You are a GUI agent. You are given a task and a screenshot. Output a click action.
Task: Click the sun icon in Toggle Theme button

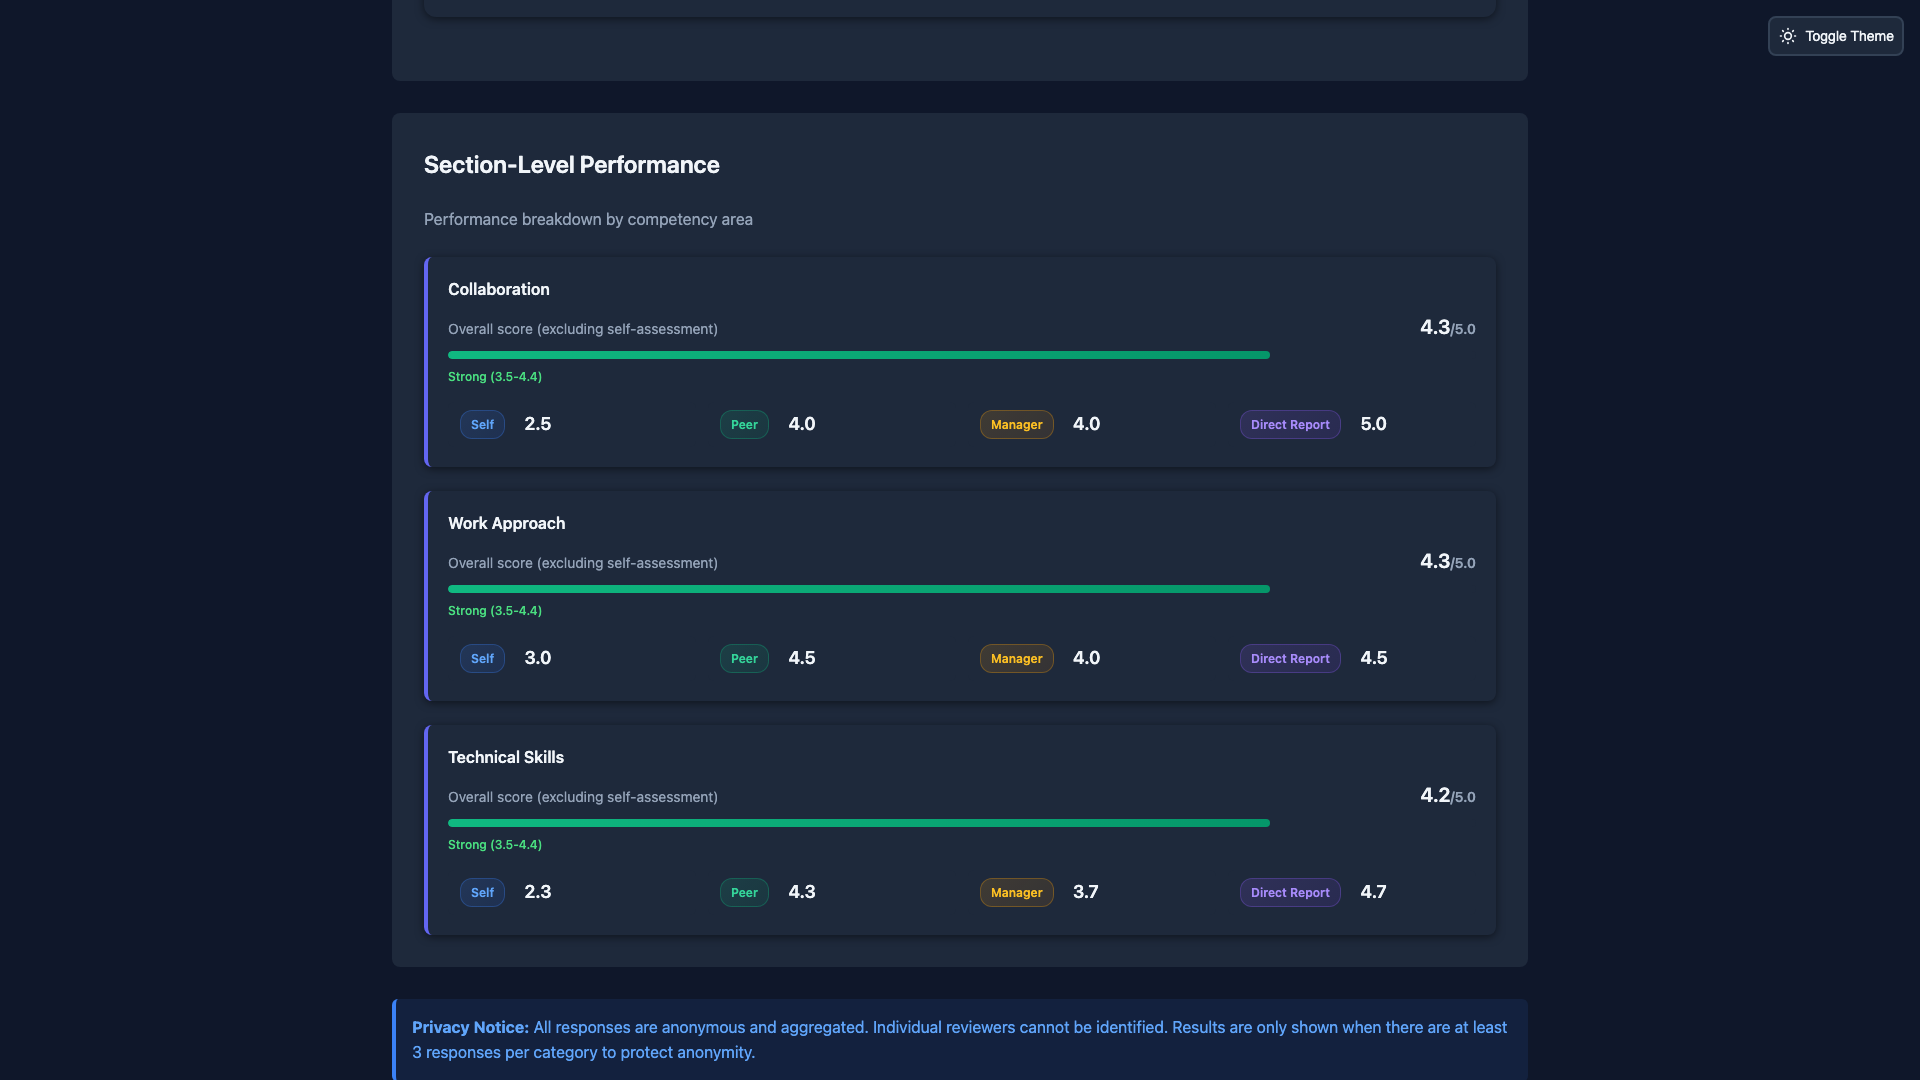point(1789,36)
